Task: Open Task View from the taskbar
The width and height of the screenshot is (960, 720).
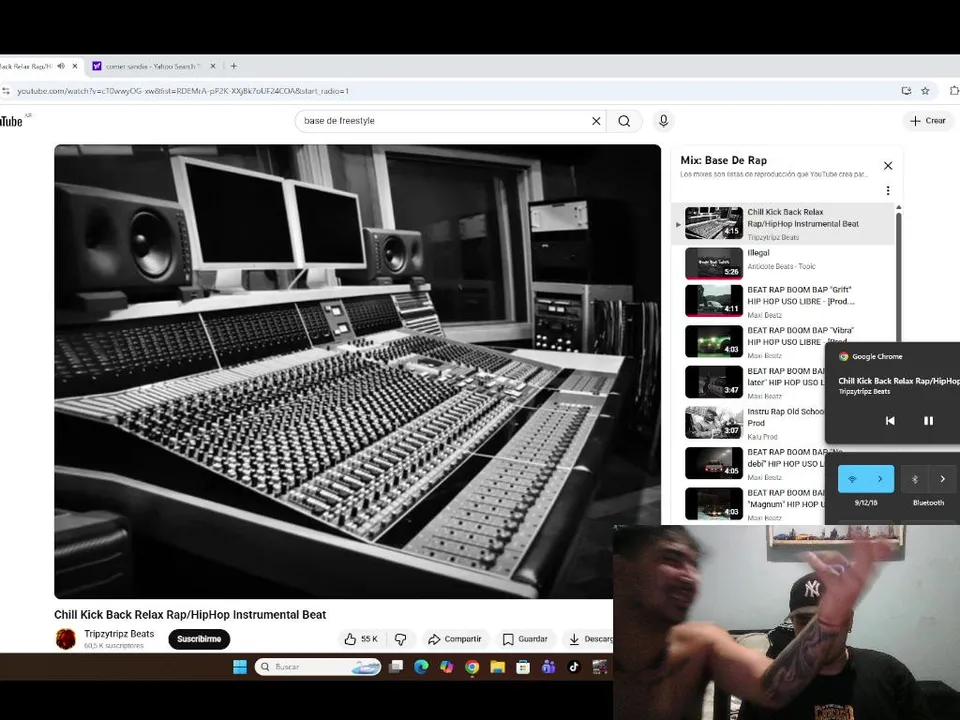Action: coord(396,667)
